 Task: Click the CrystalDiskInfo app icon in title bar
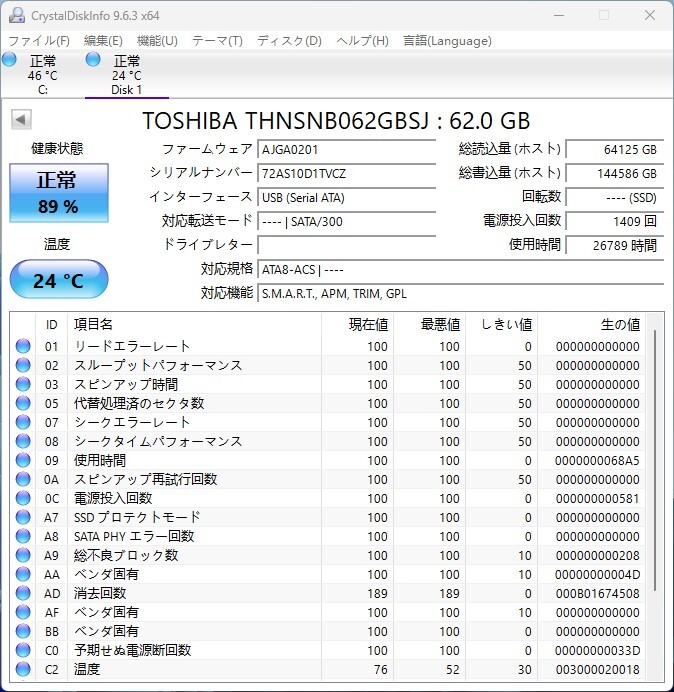[x=17, y=15]
